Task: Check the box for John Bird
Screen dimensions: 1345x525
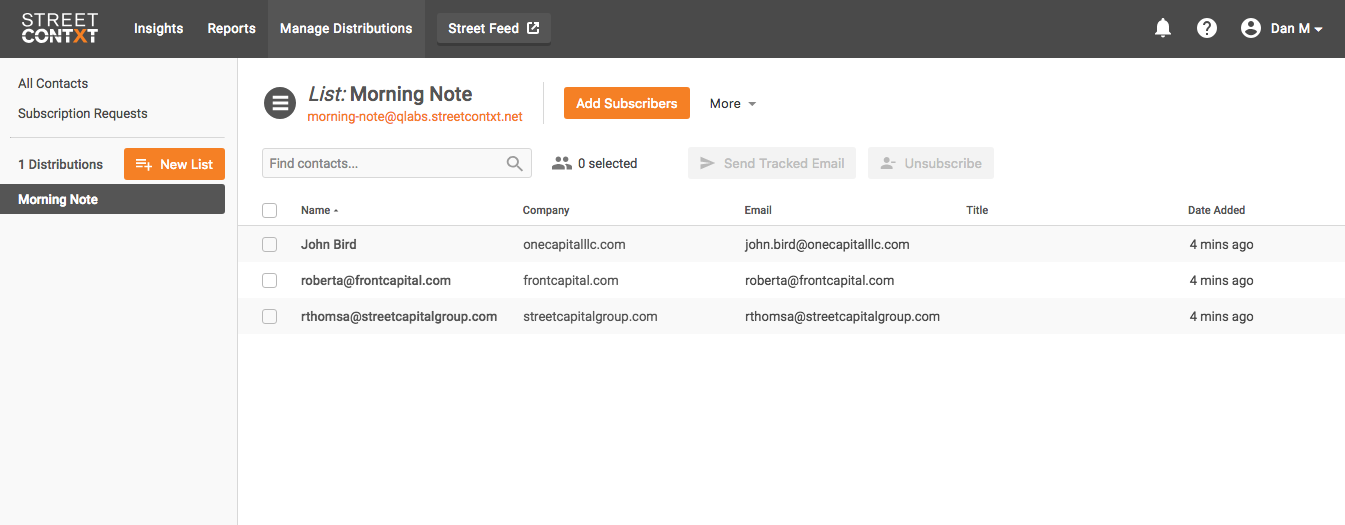Action: click(x=269, y=244)
